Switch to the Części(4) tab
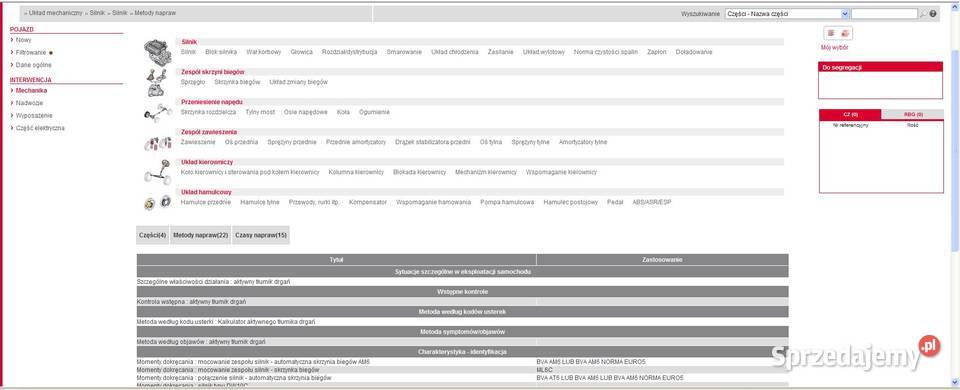Screen dimensions: 960x390 [x=152, y=235]
